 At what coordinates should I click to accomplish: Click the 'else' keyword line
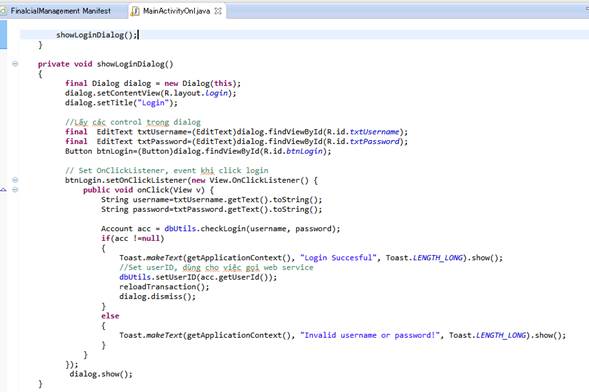pyautogui.click(x=110, y=316)
